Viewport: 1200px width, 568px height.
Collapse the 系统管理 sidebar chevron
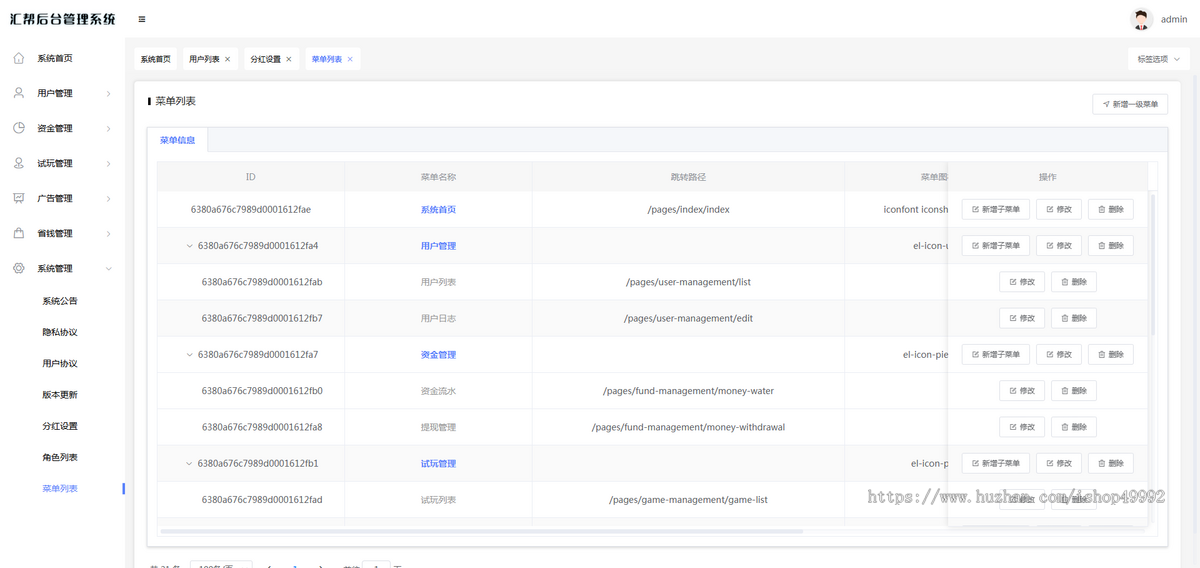(x=109, y=269)
